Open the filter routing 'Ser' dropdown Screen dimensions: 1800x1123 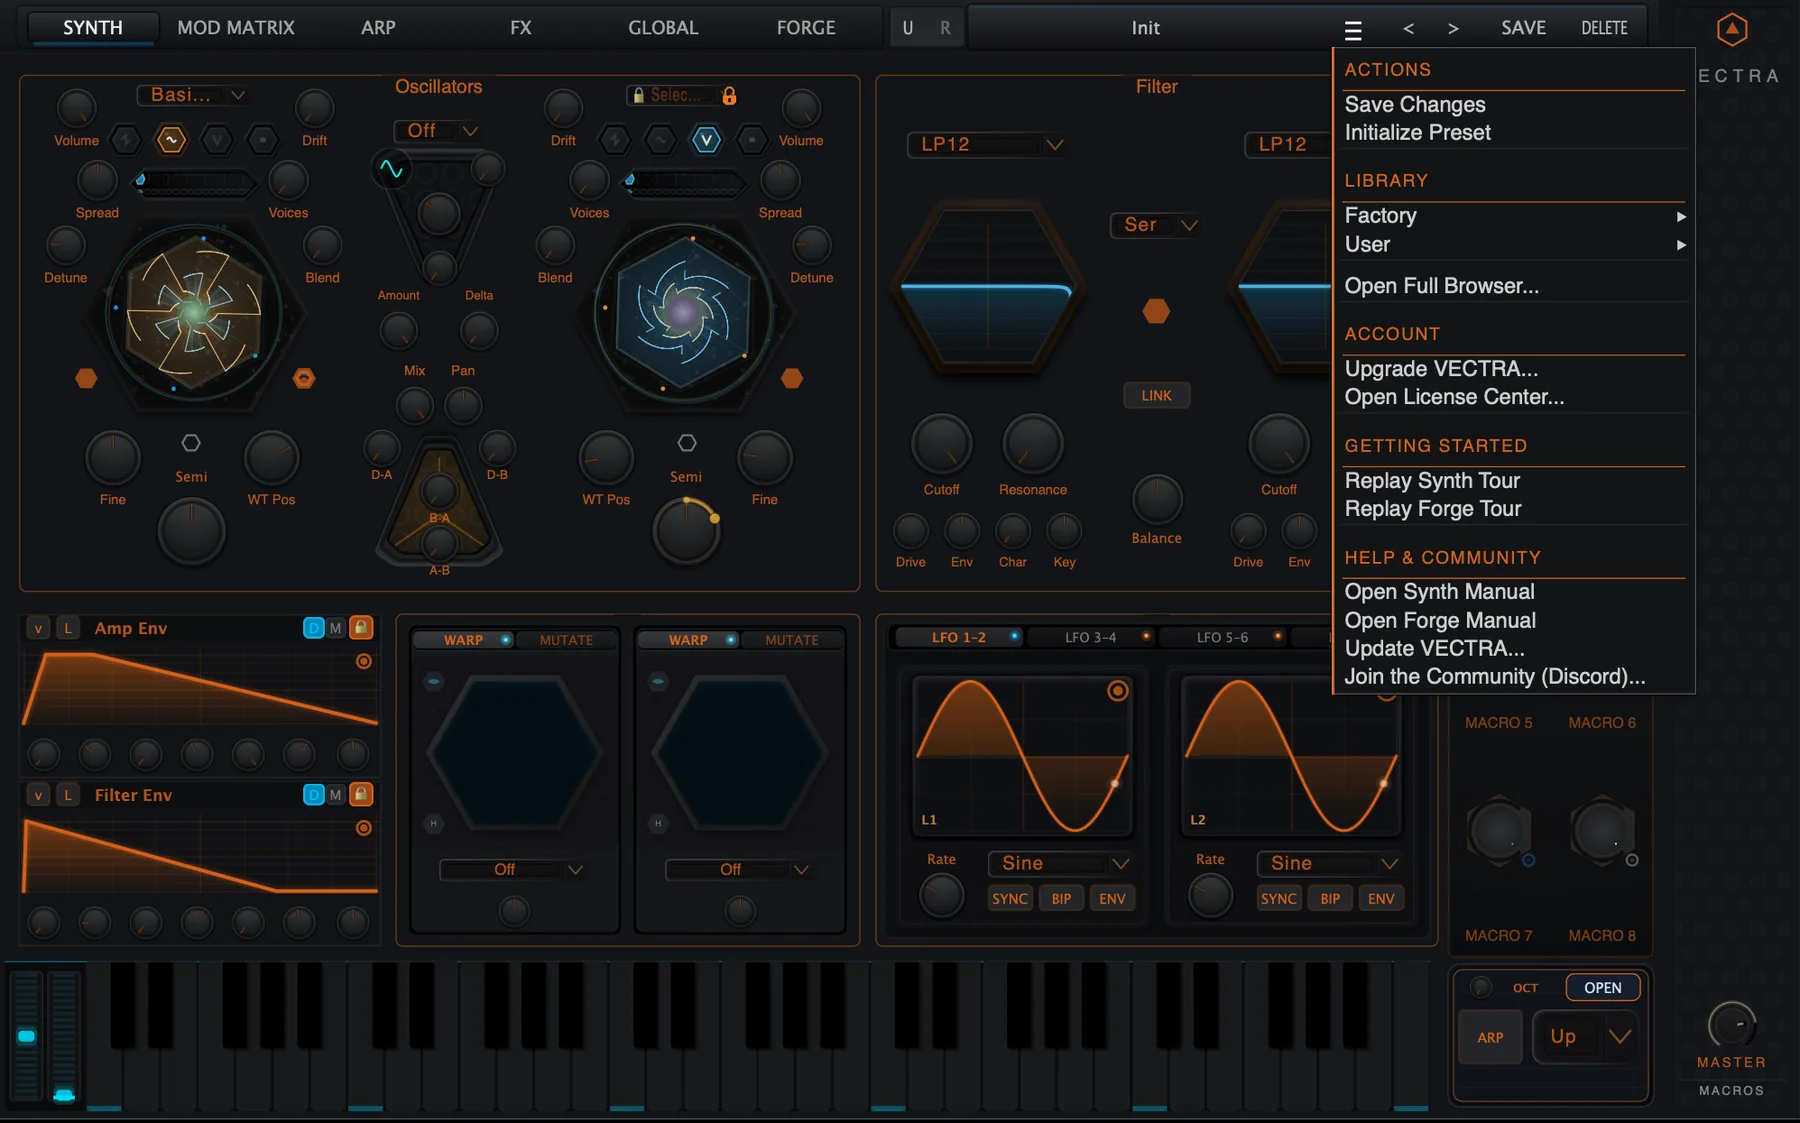1155,225
